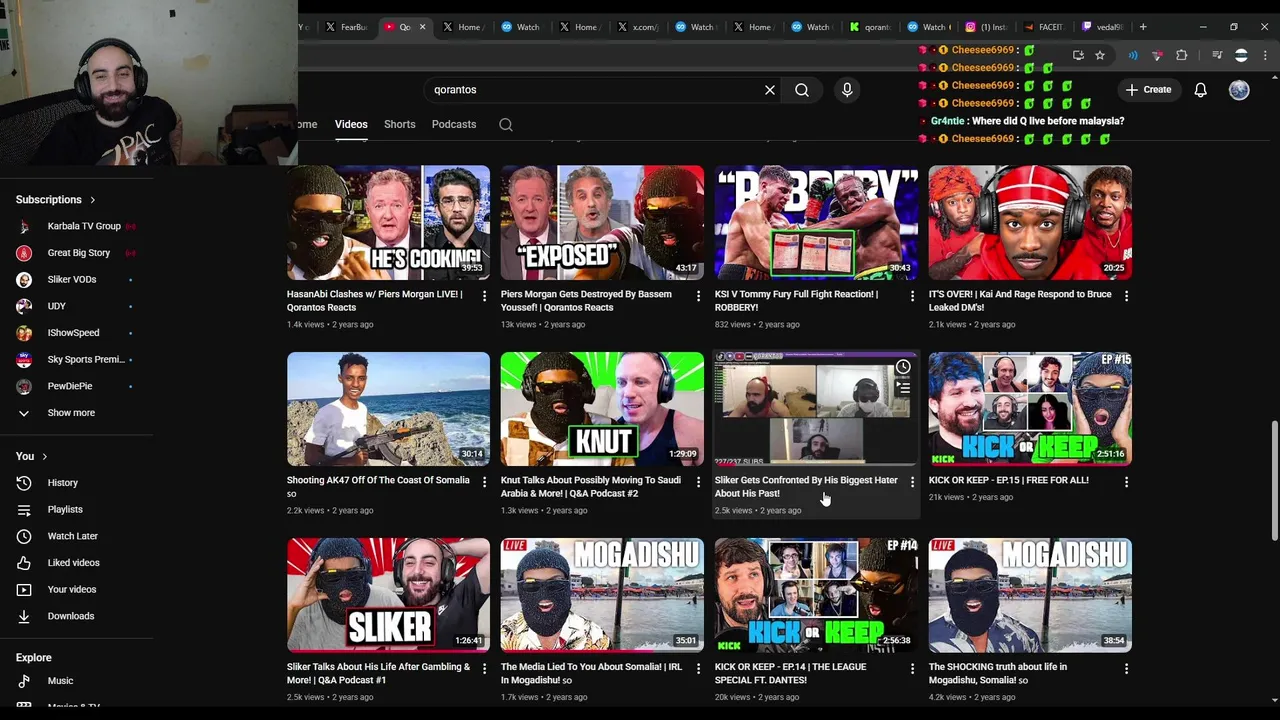Open KICK OR KEEP EP.15 title link
1280x720 pixels.
pos(1008,480)
